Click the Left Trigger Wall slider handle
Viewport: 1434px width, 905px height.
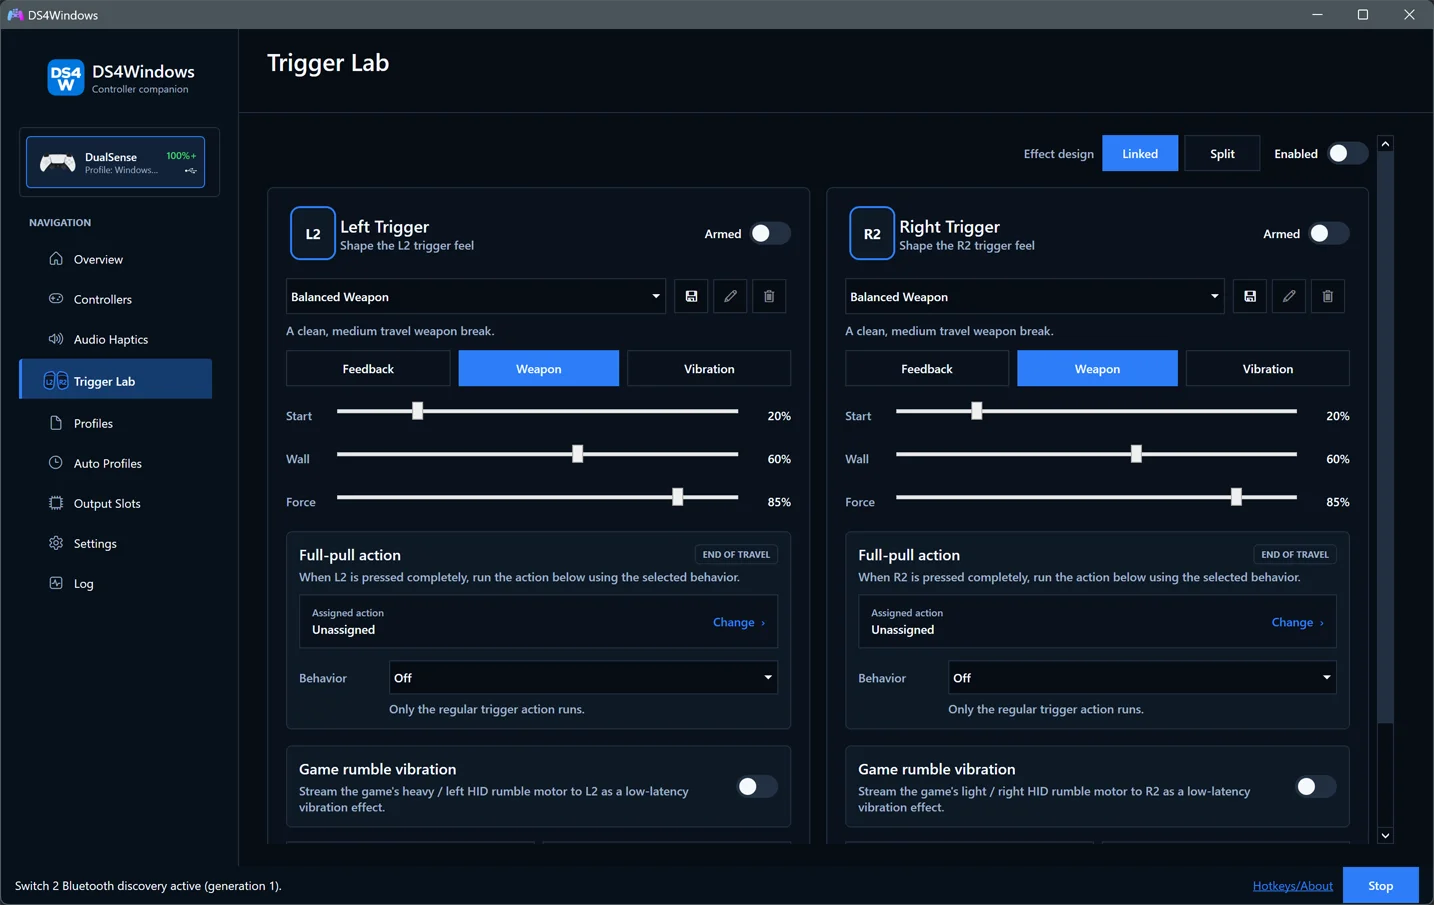click(x=577, y=454)
